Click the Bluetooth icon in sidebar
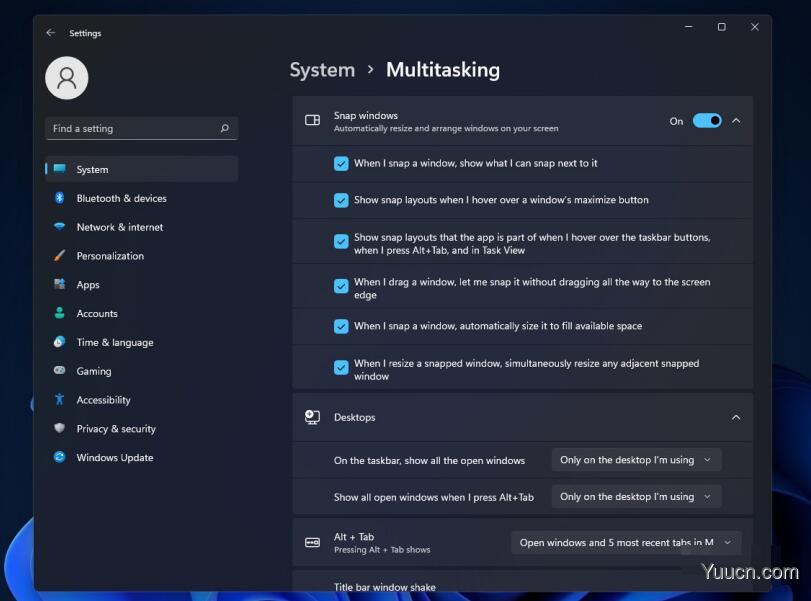This screenshot has width=811, height=601. tap(59, 198)
